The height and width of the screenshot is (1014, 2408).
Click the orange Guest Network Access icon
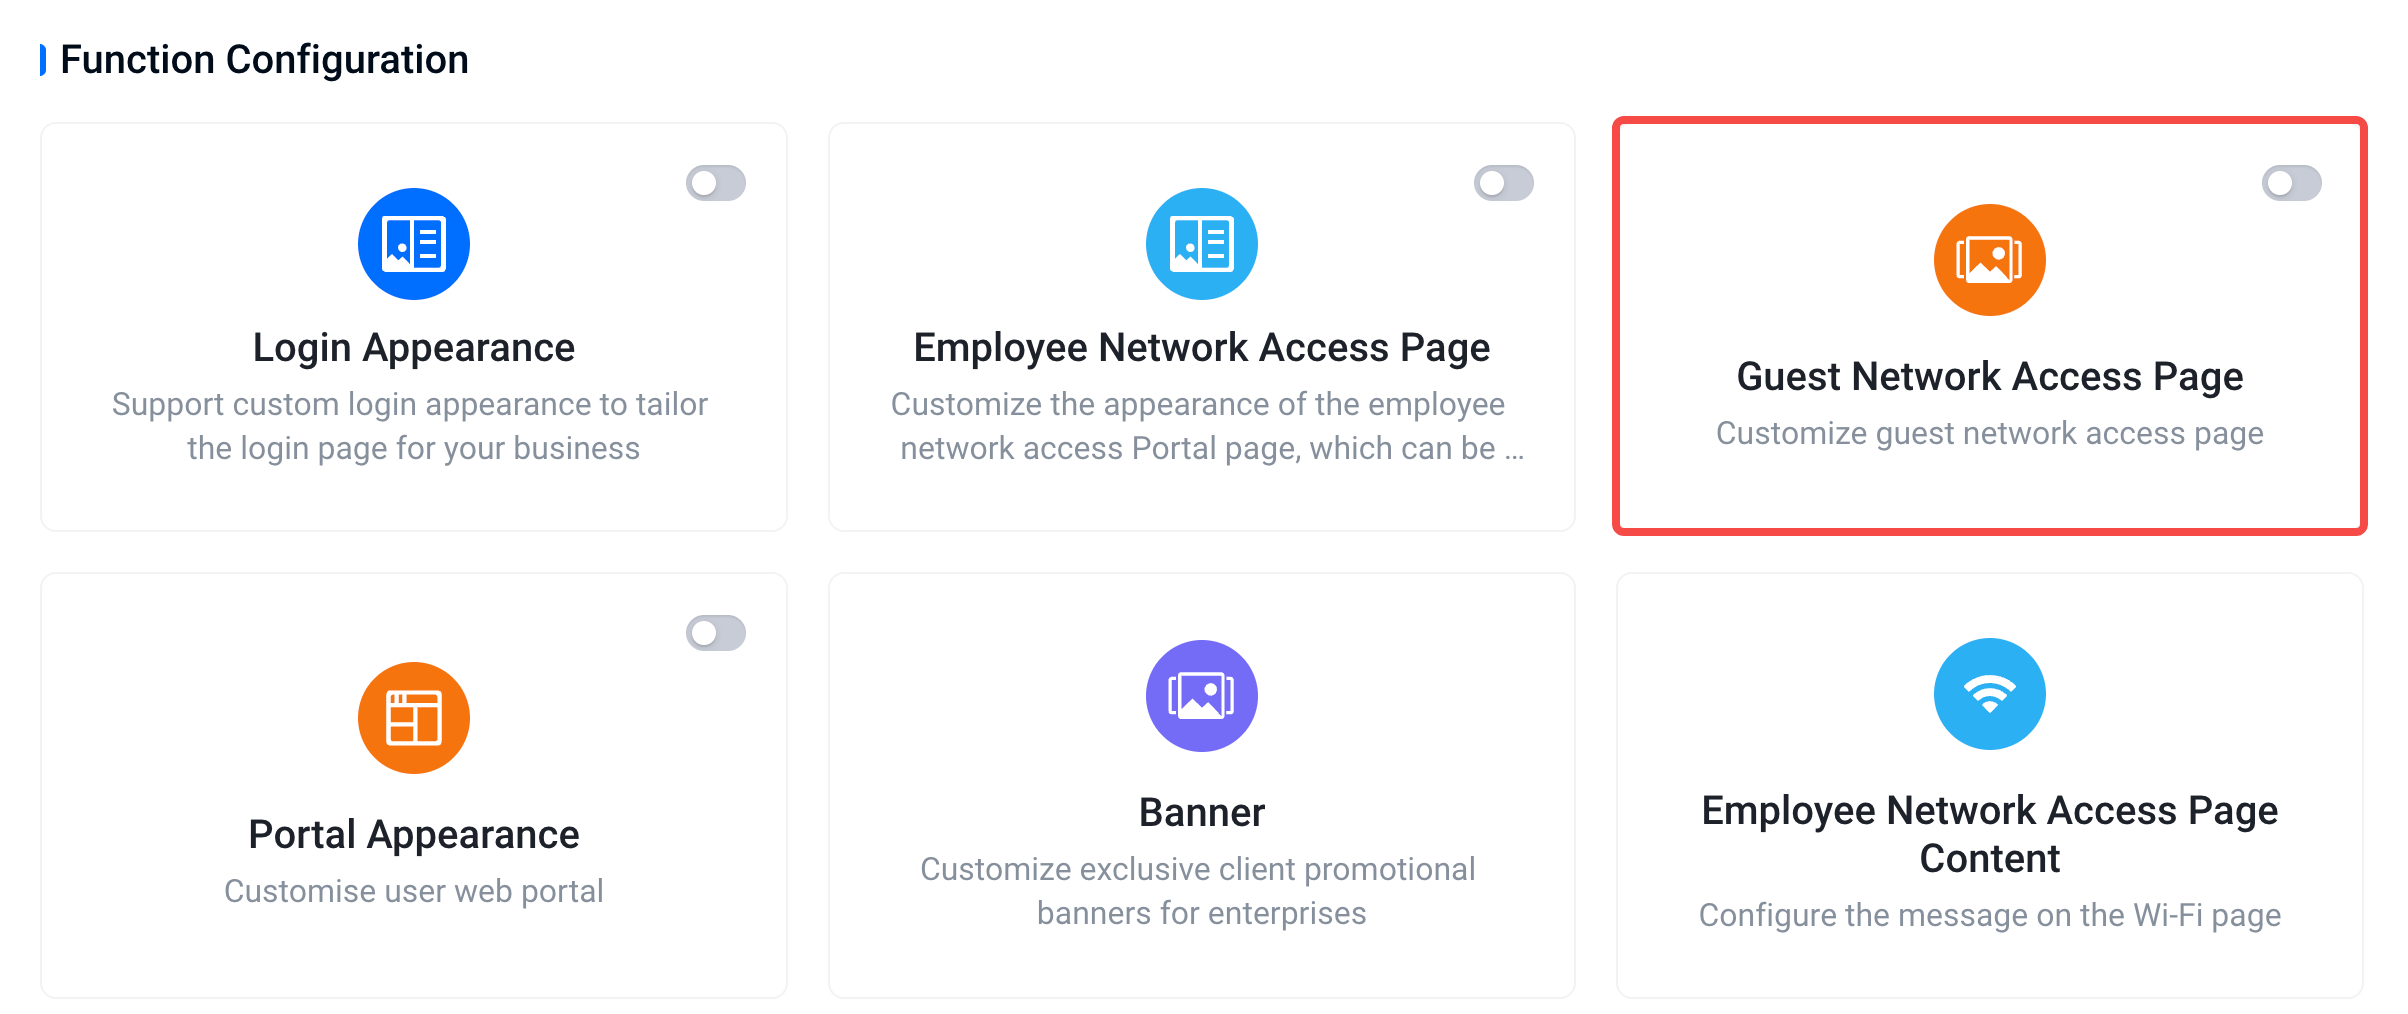(x=1990, y=260)
